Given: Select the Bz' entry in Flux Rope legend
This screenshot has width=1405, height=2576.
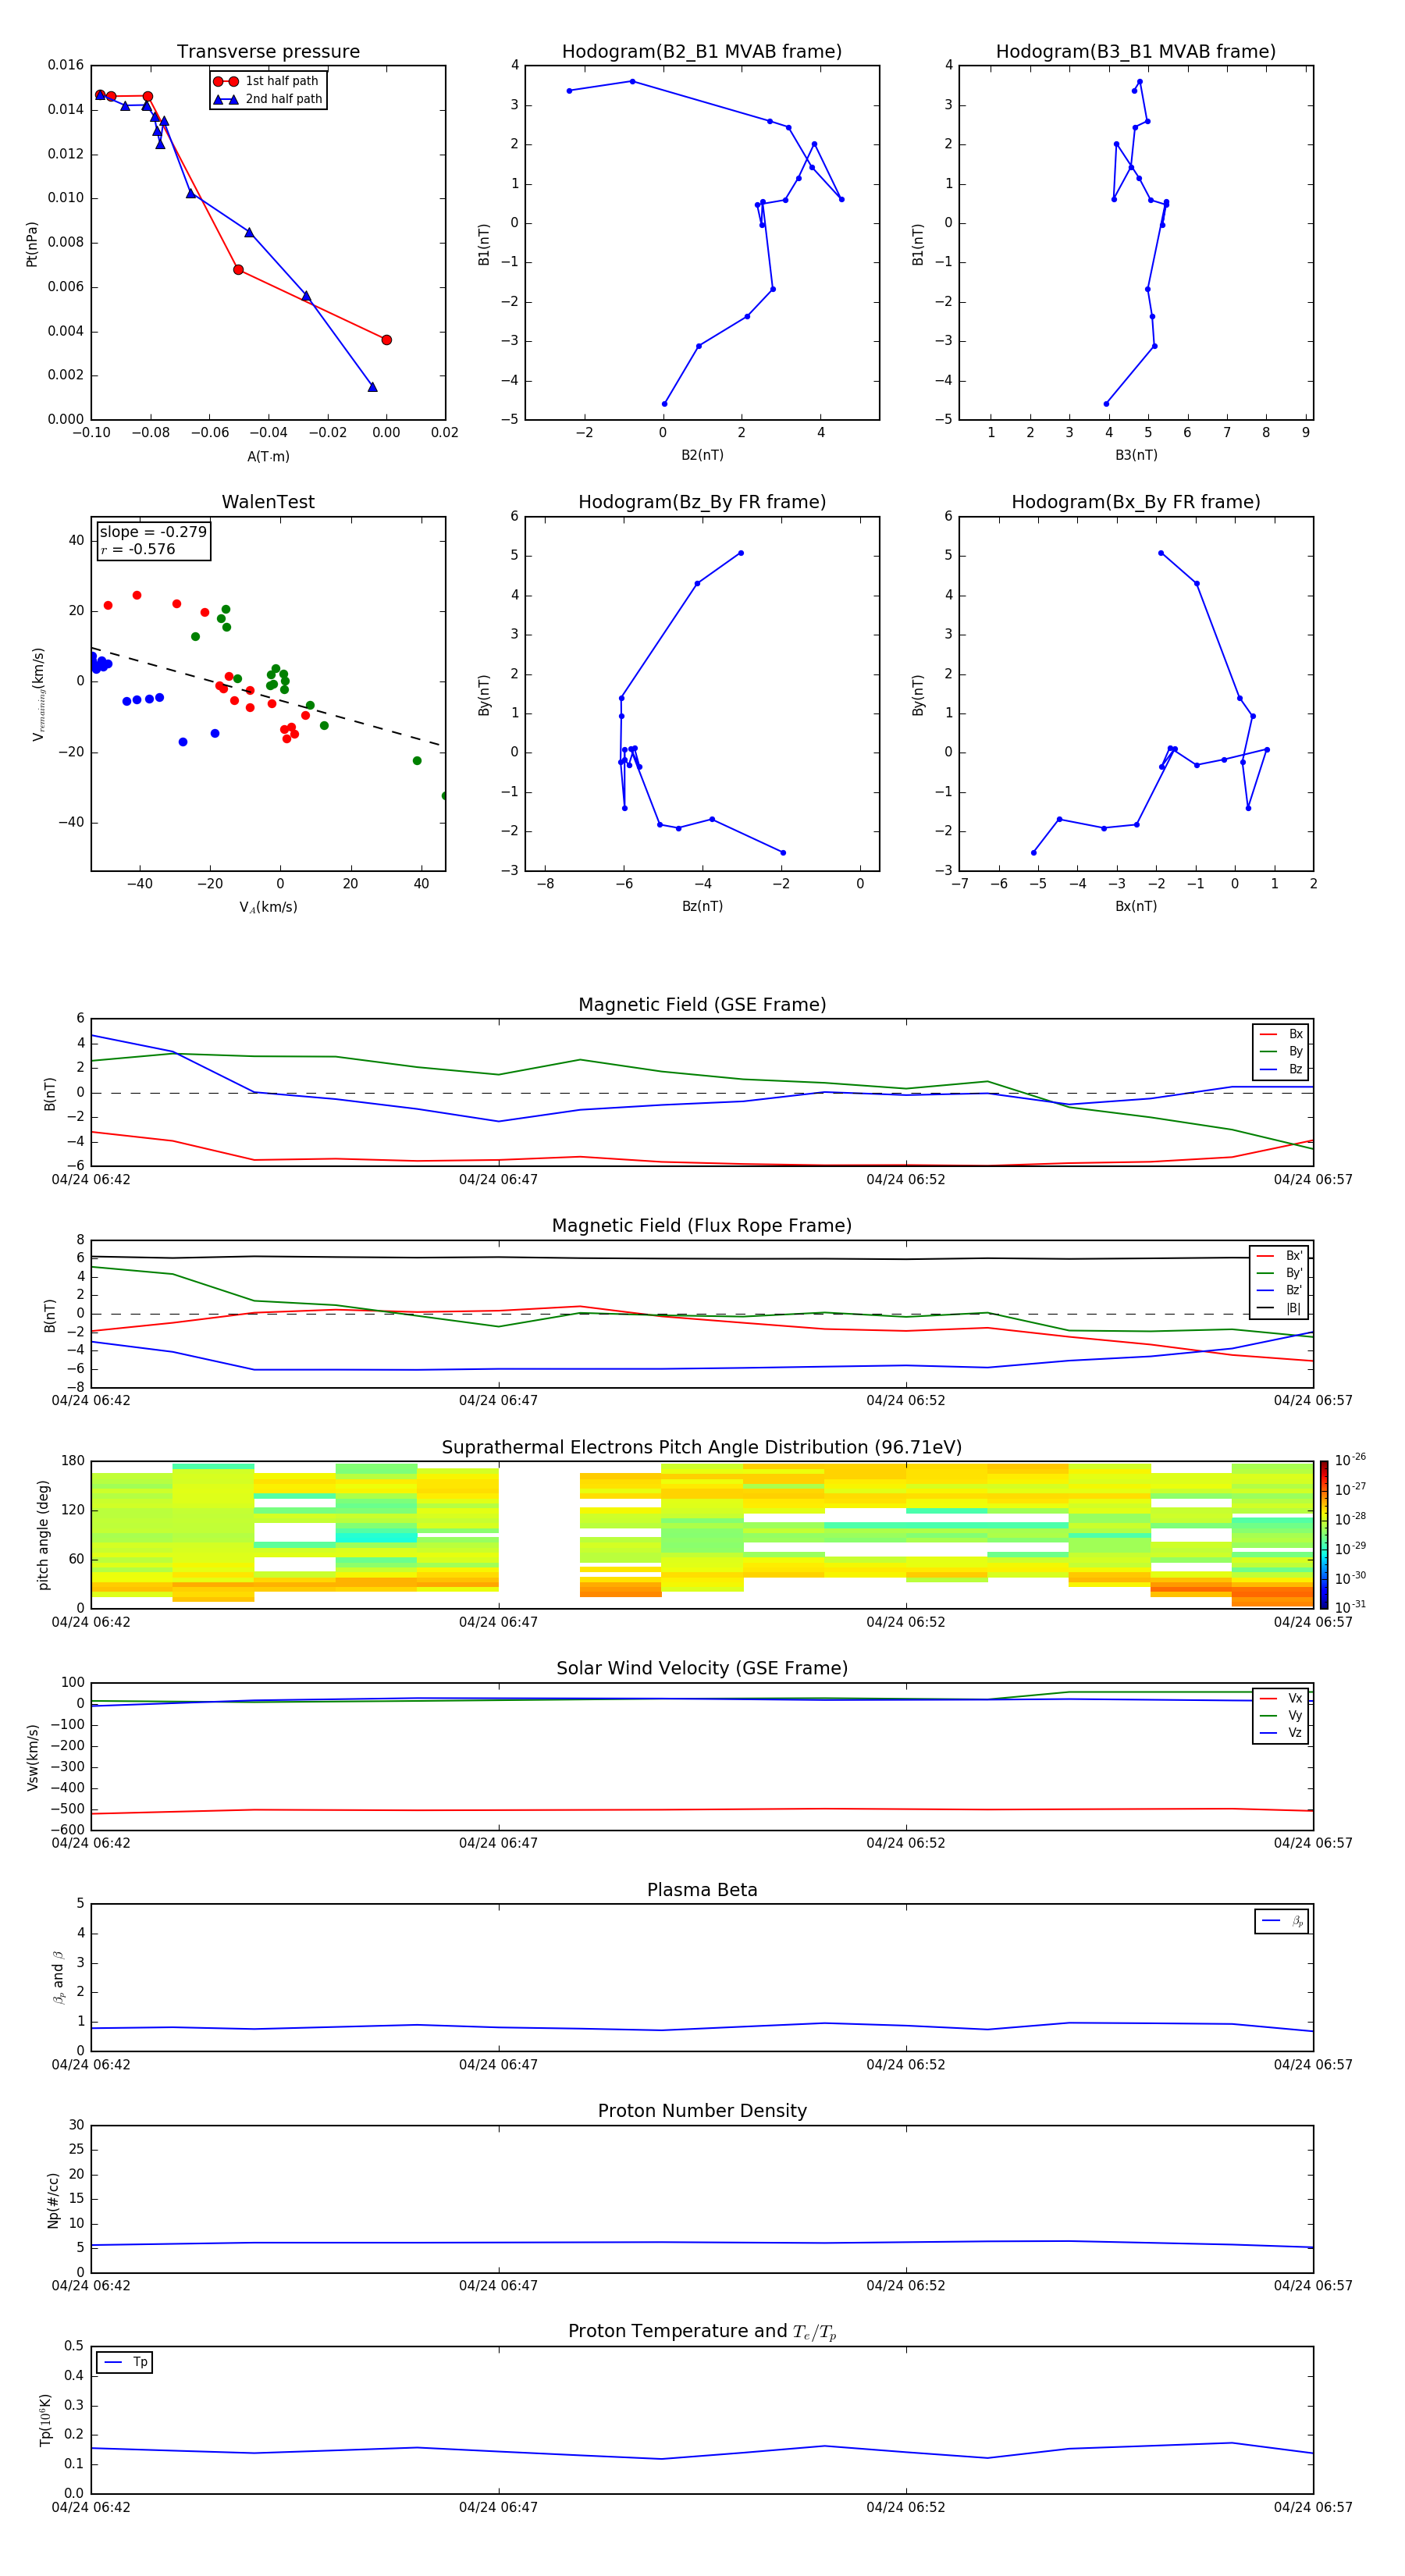Looking at the screenshot, I should [1279, 1290].
